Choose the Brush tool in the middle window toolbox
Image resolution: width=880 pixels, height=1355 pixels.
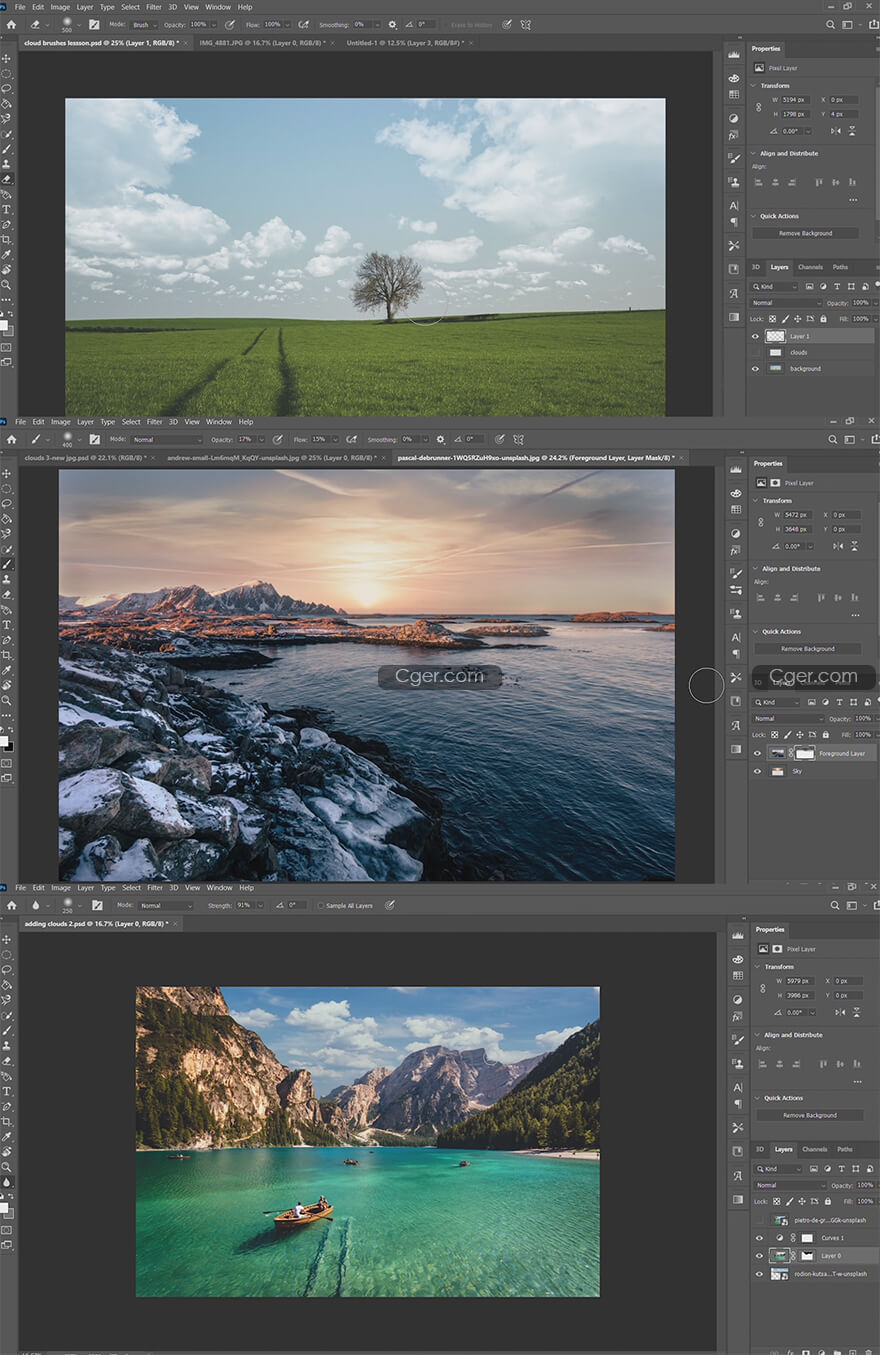7,564
